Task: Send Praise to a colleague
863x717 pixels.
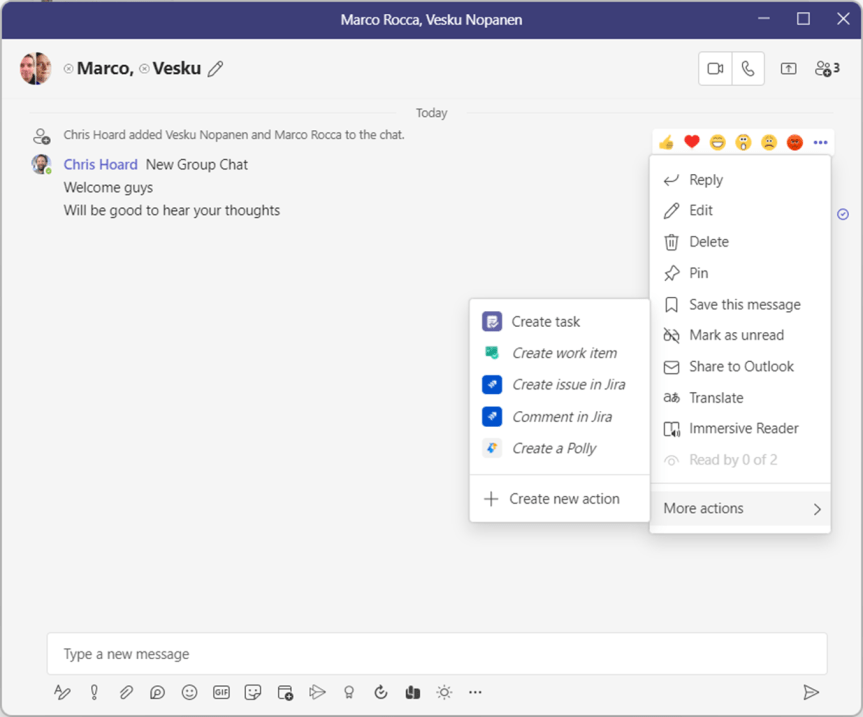Action: pos(348,692)
